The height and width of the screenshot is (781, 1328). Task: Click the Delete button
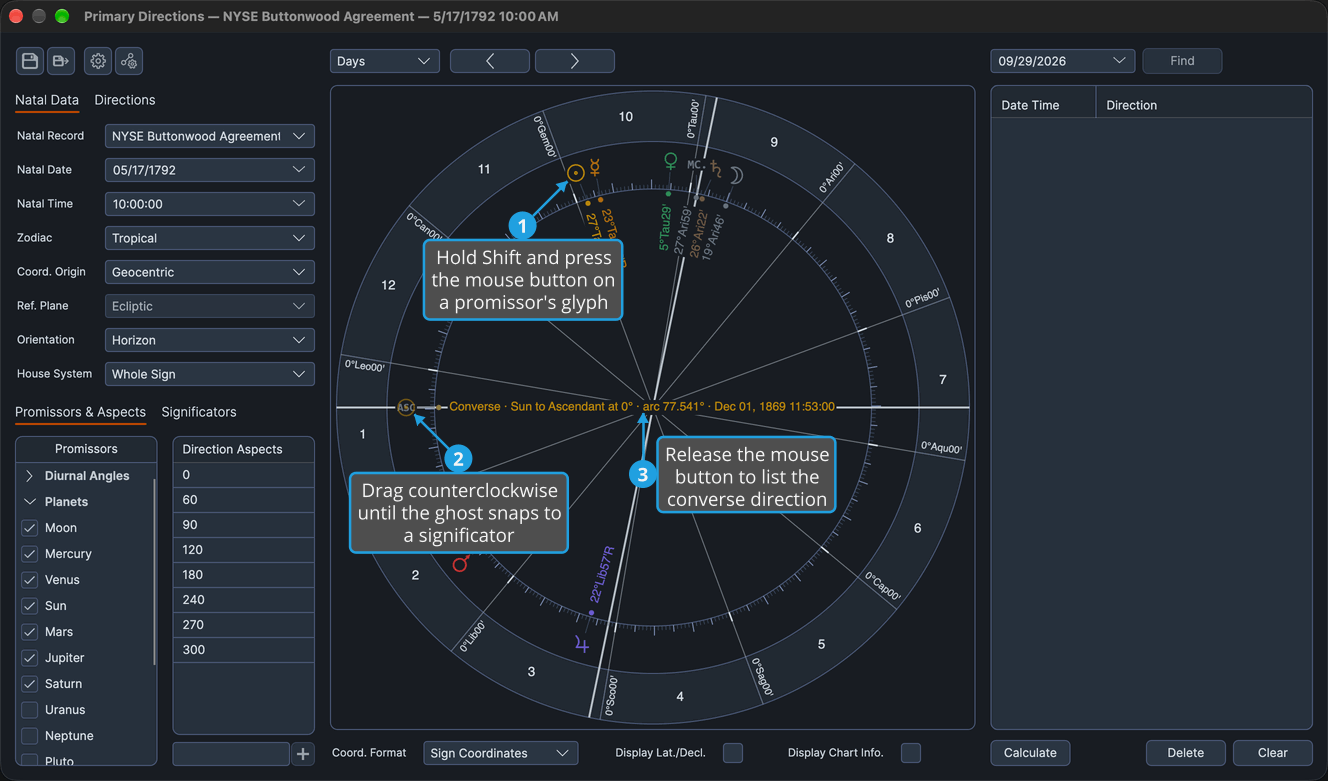point(1186,753)
